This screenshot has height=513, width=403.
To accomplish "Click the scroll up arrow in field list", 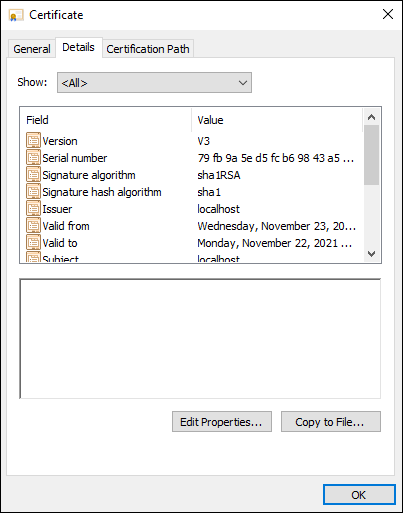I will click(x=371, y=117).
